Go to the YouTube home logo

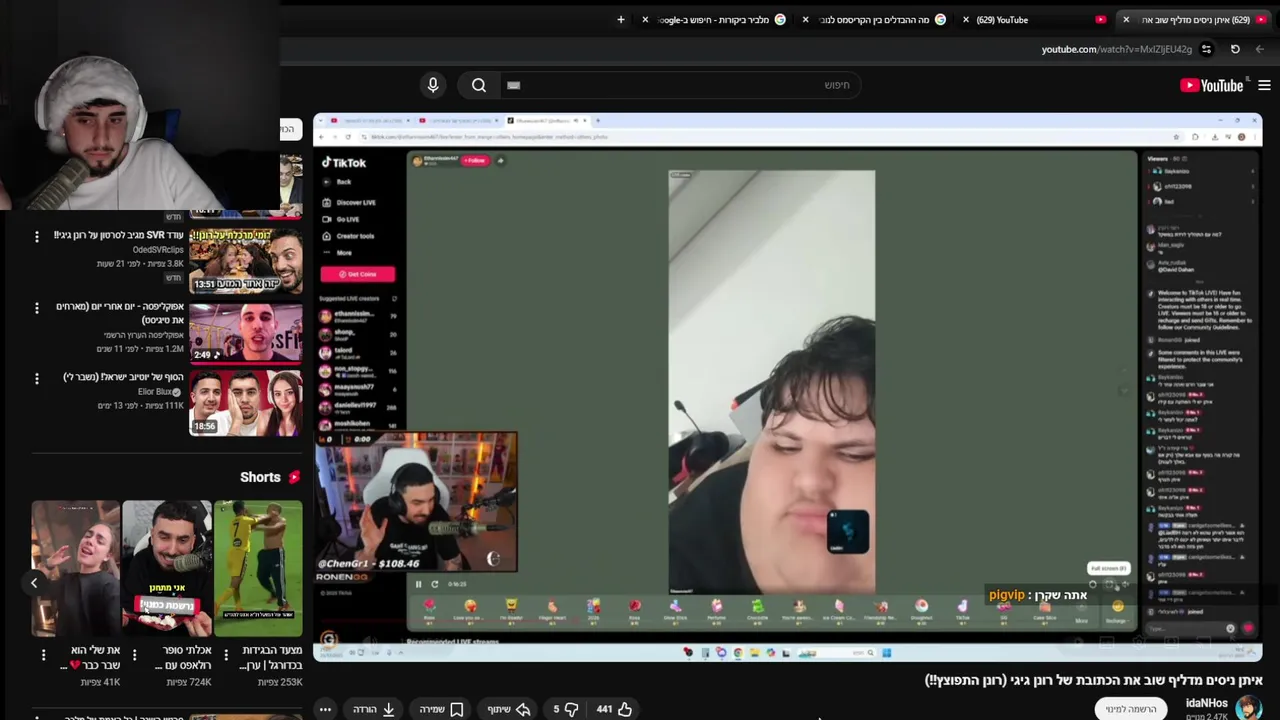(x=1211, y=86)
